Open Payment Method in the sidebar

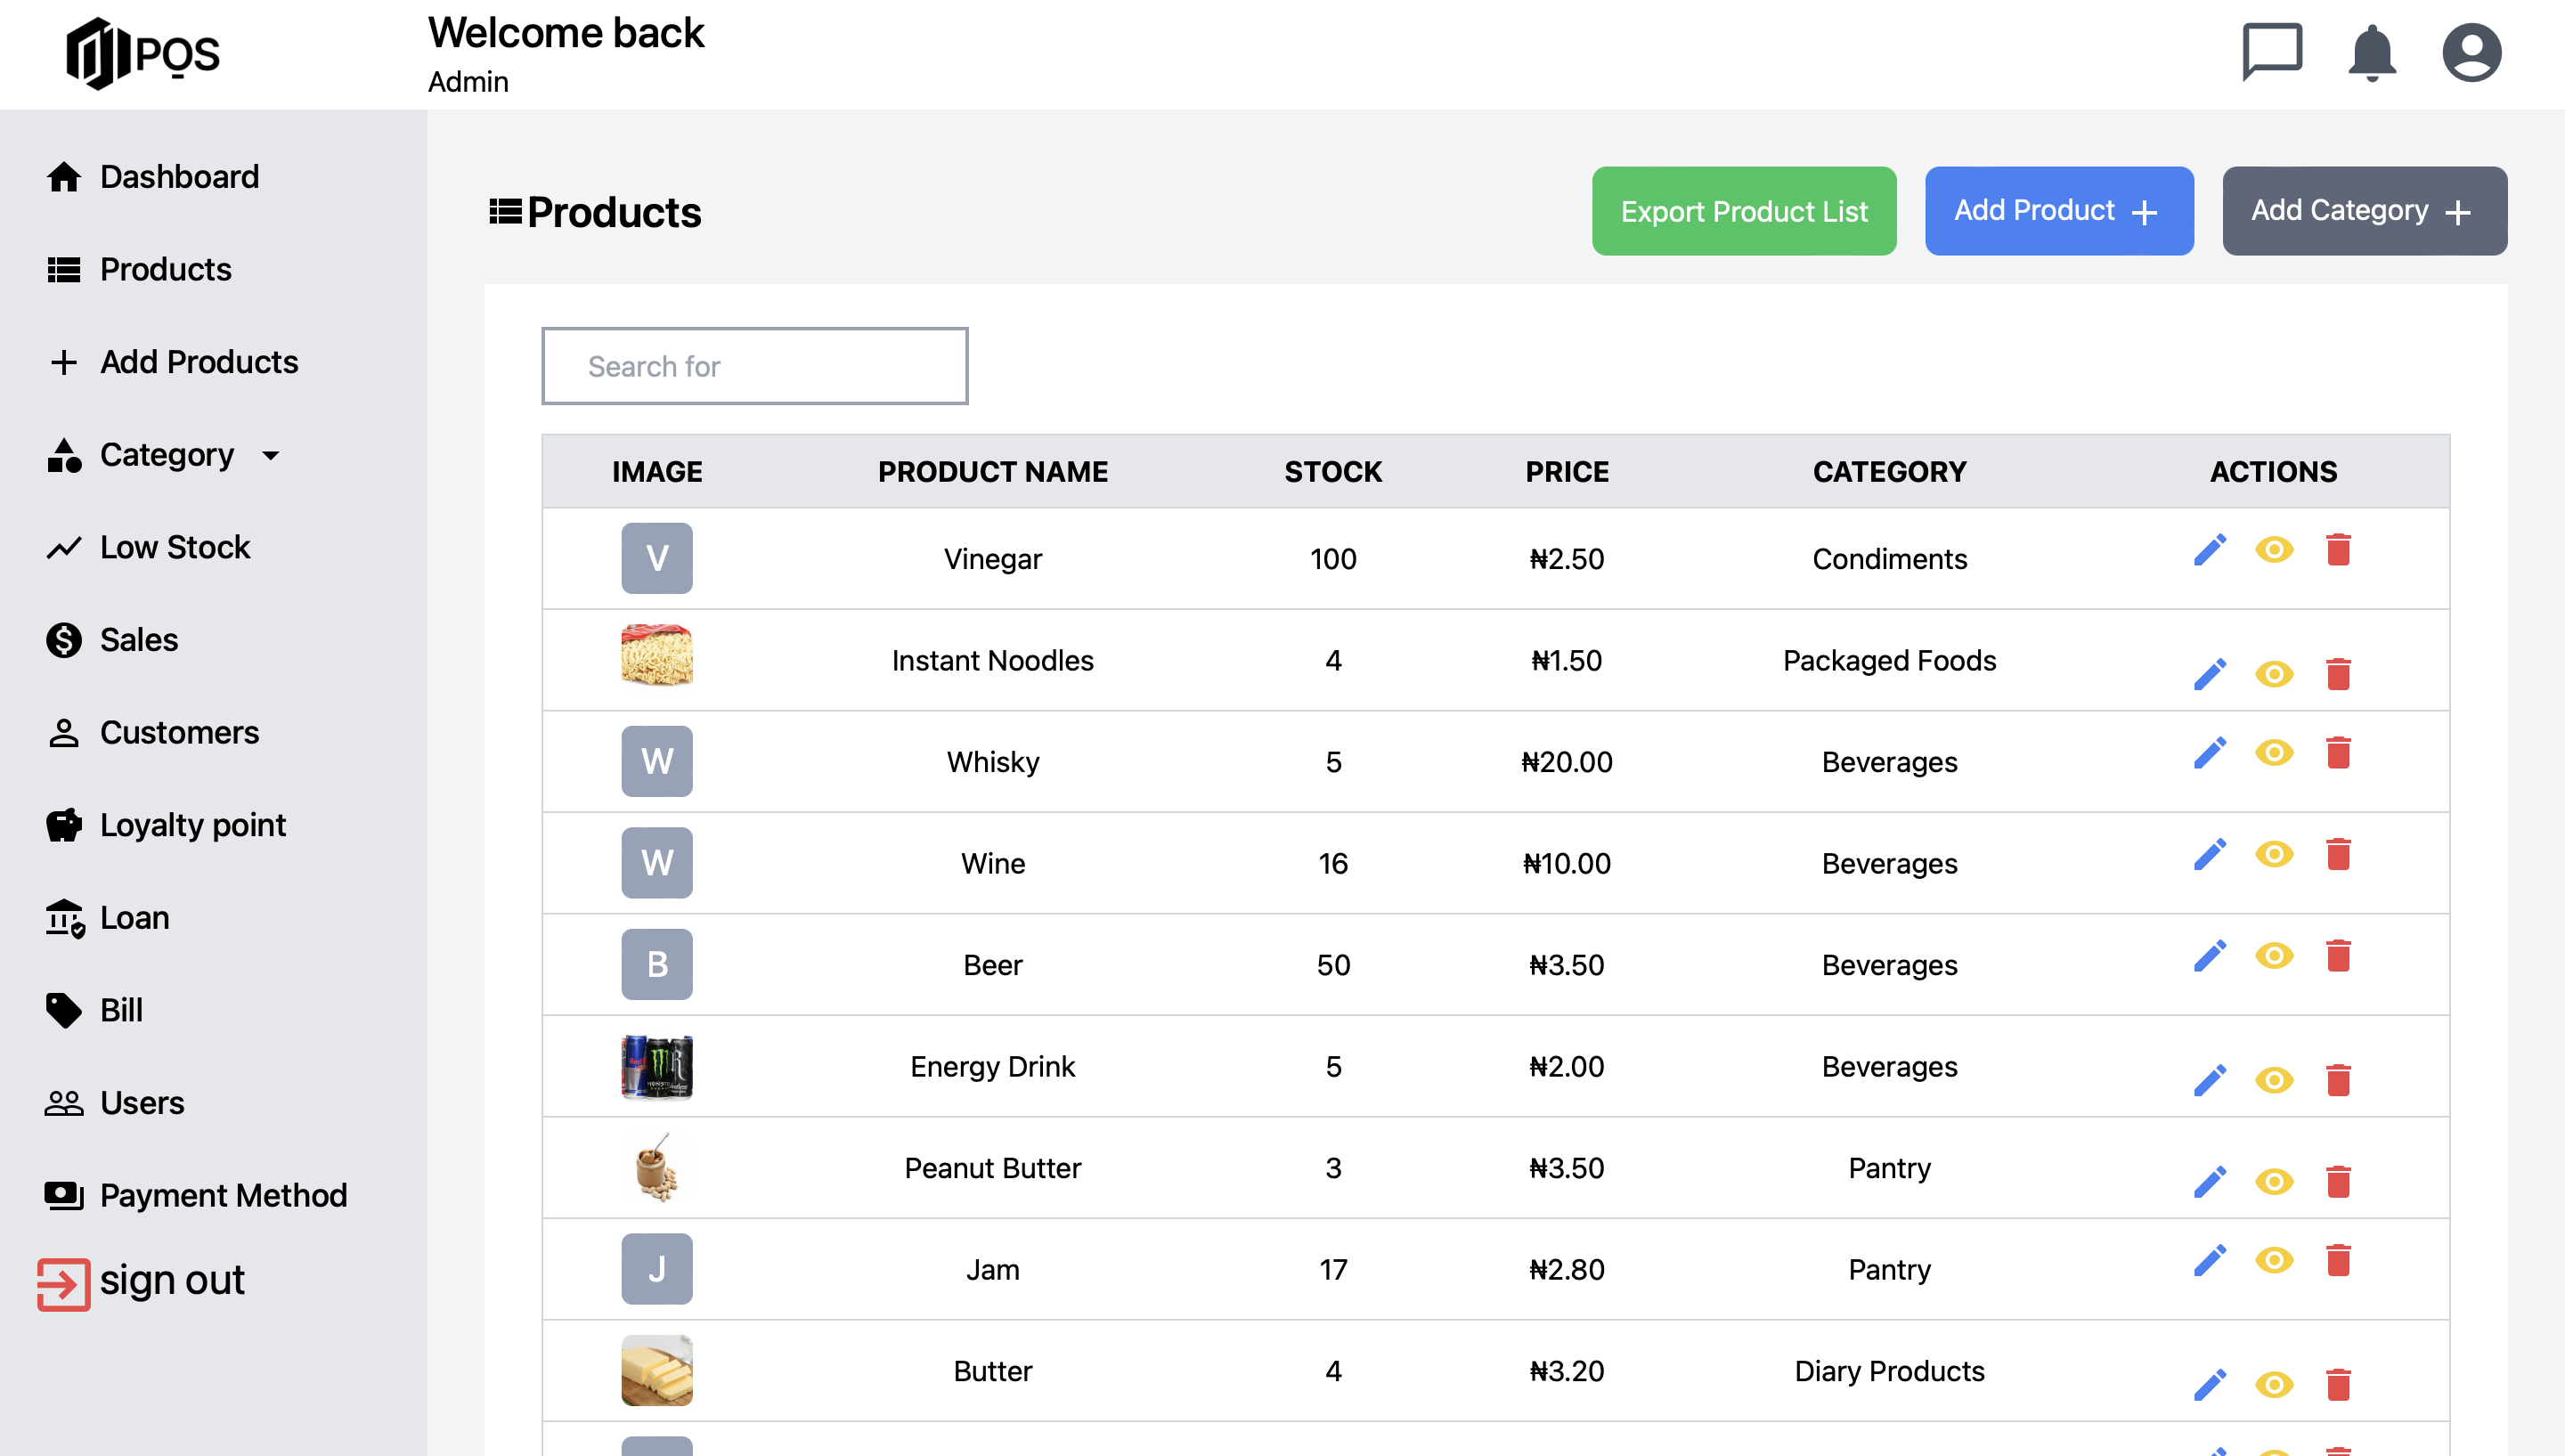(196, 1196)
